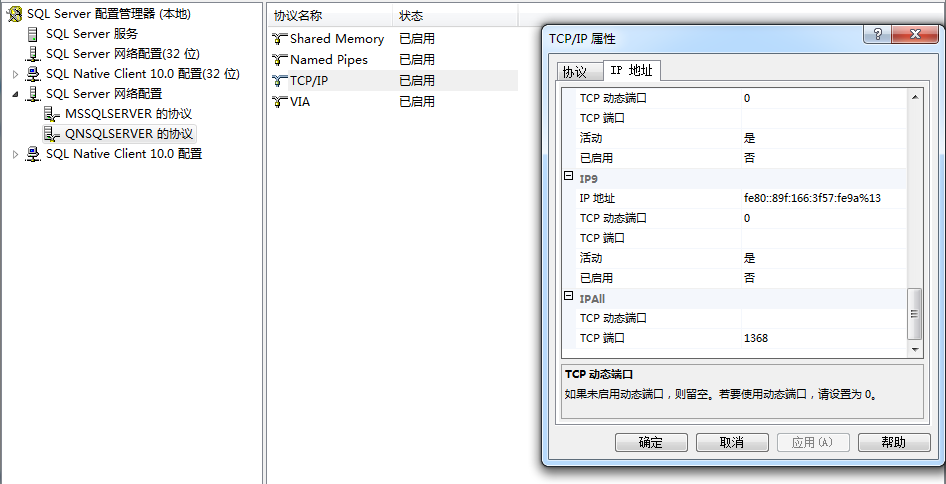Click the VIA protocol icon
The width and height of the screenshot is (946, 484).
point(280,102)
